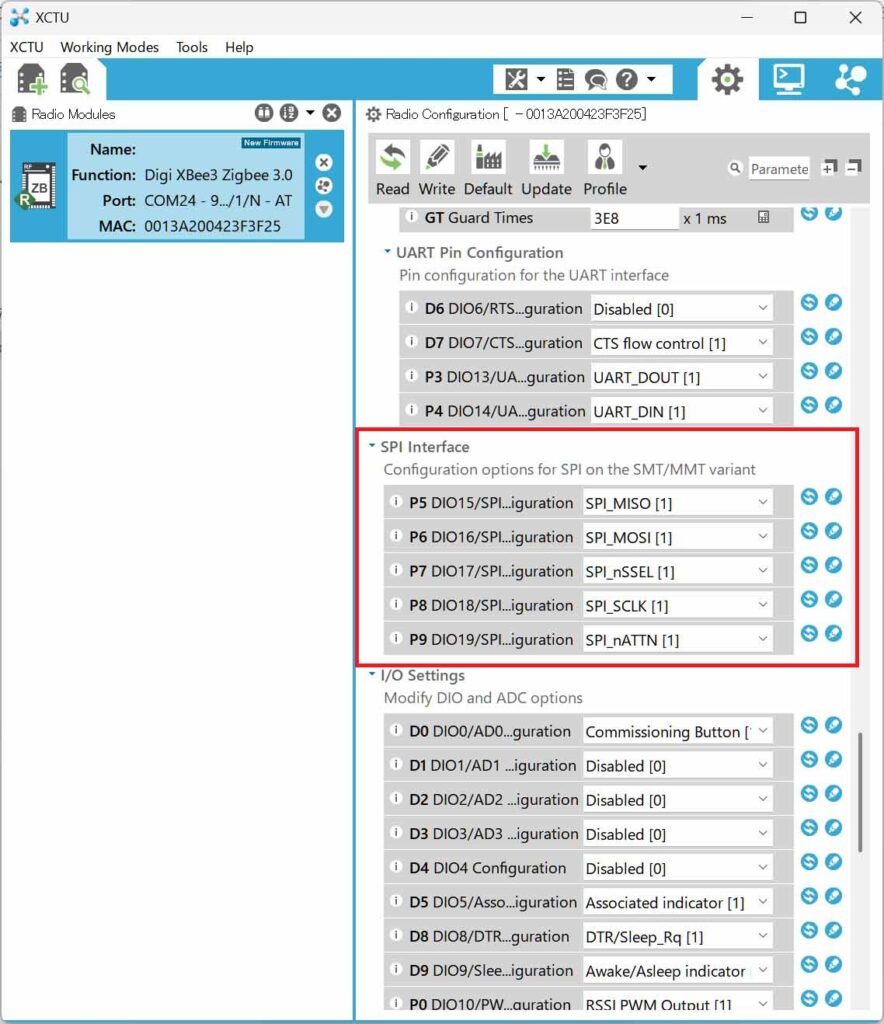Screen dimensions: 884x1024
Task: Click the GT Guard Times calculator icon
Action: click(x=763, y=217)
